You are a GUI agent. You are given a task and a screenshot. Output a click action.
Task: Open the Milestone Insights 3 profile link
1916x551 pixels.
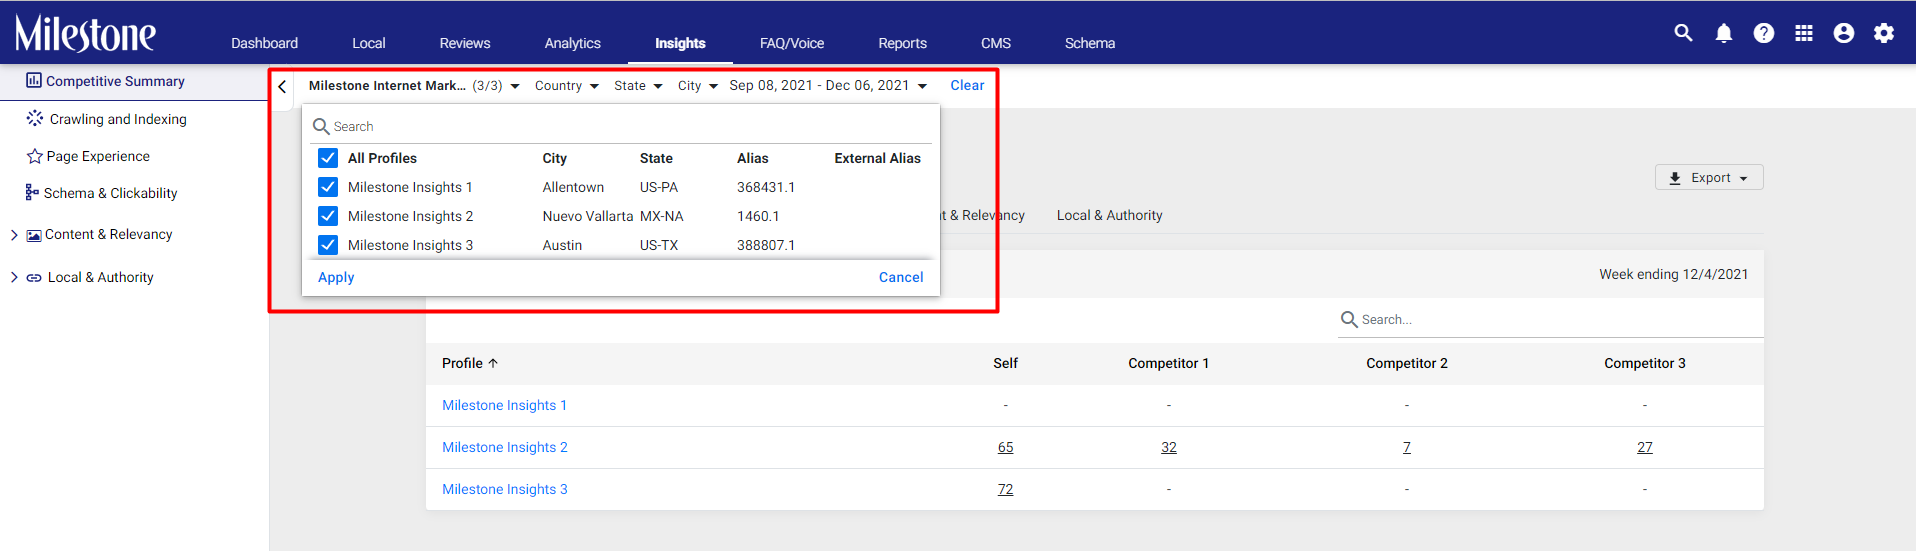pyautogui.click(x=505, y=489)
